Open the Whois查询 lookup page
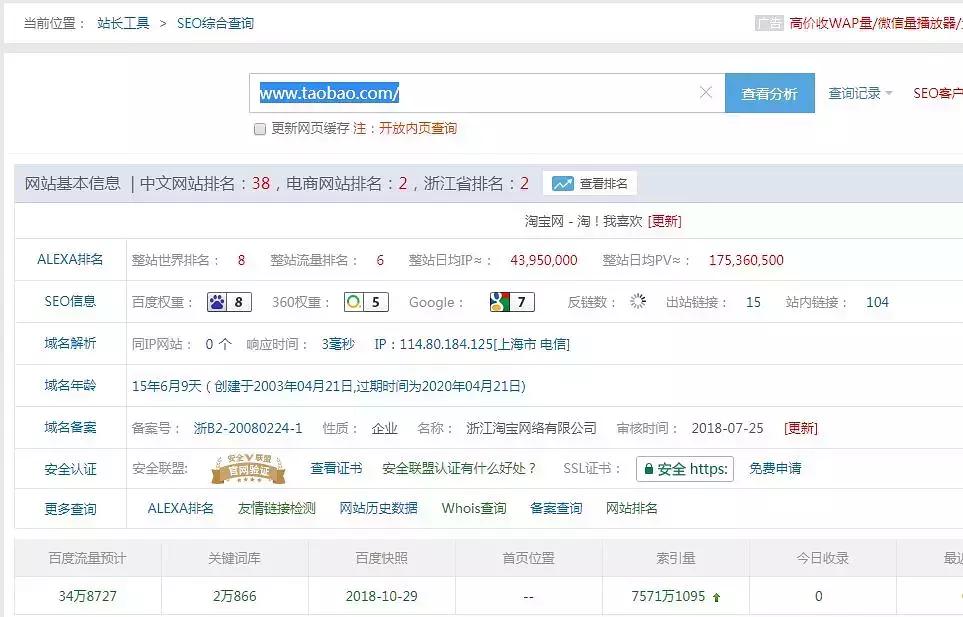Image resolution: width=963 pixels, height=617 pixels. coord(473,508)
